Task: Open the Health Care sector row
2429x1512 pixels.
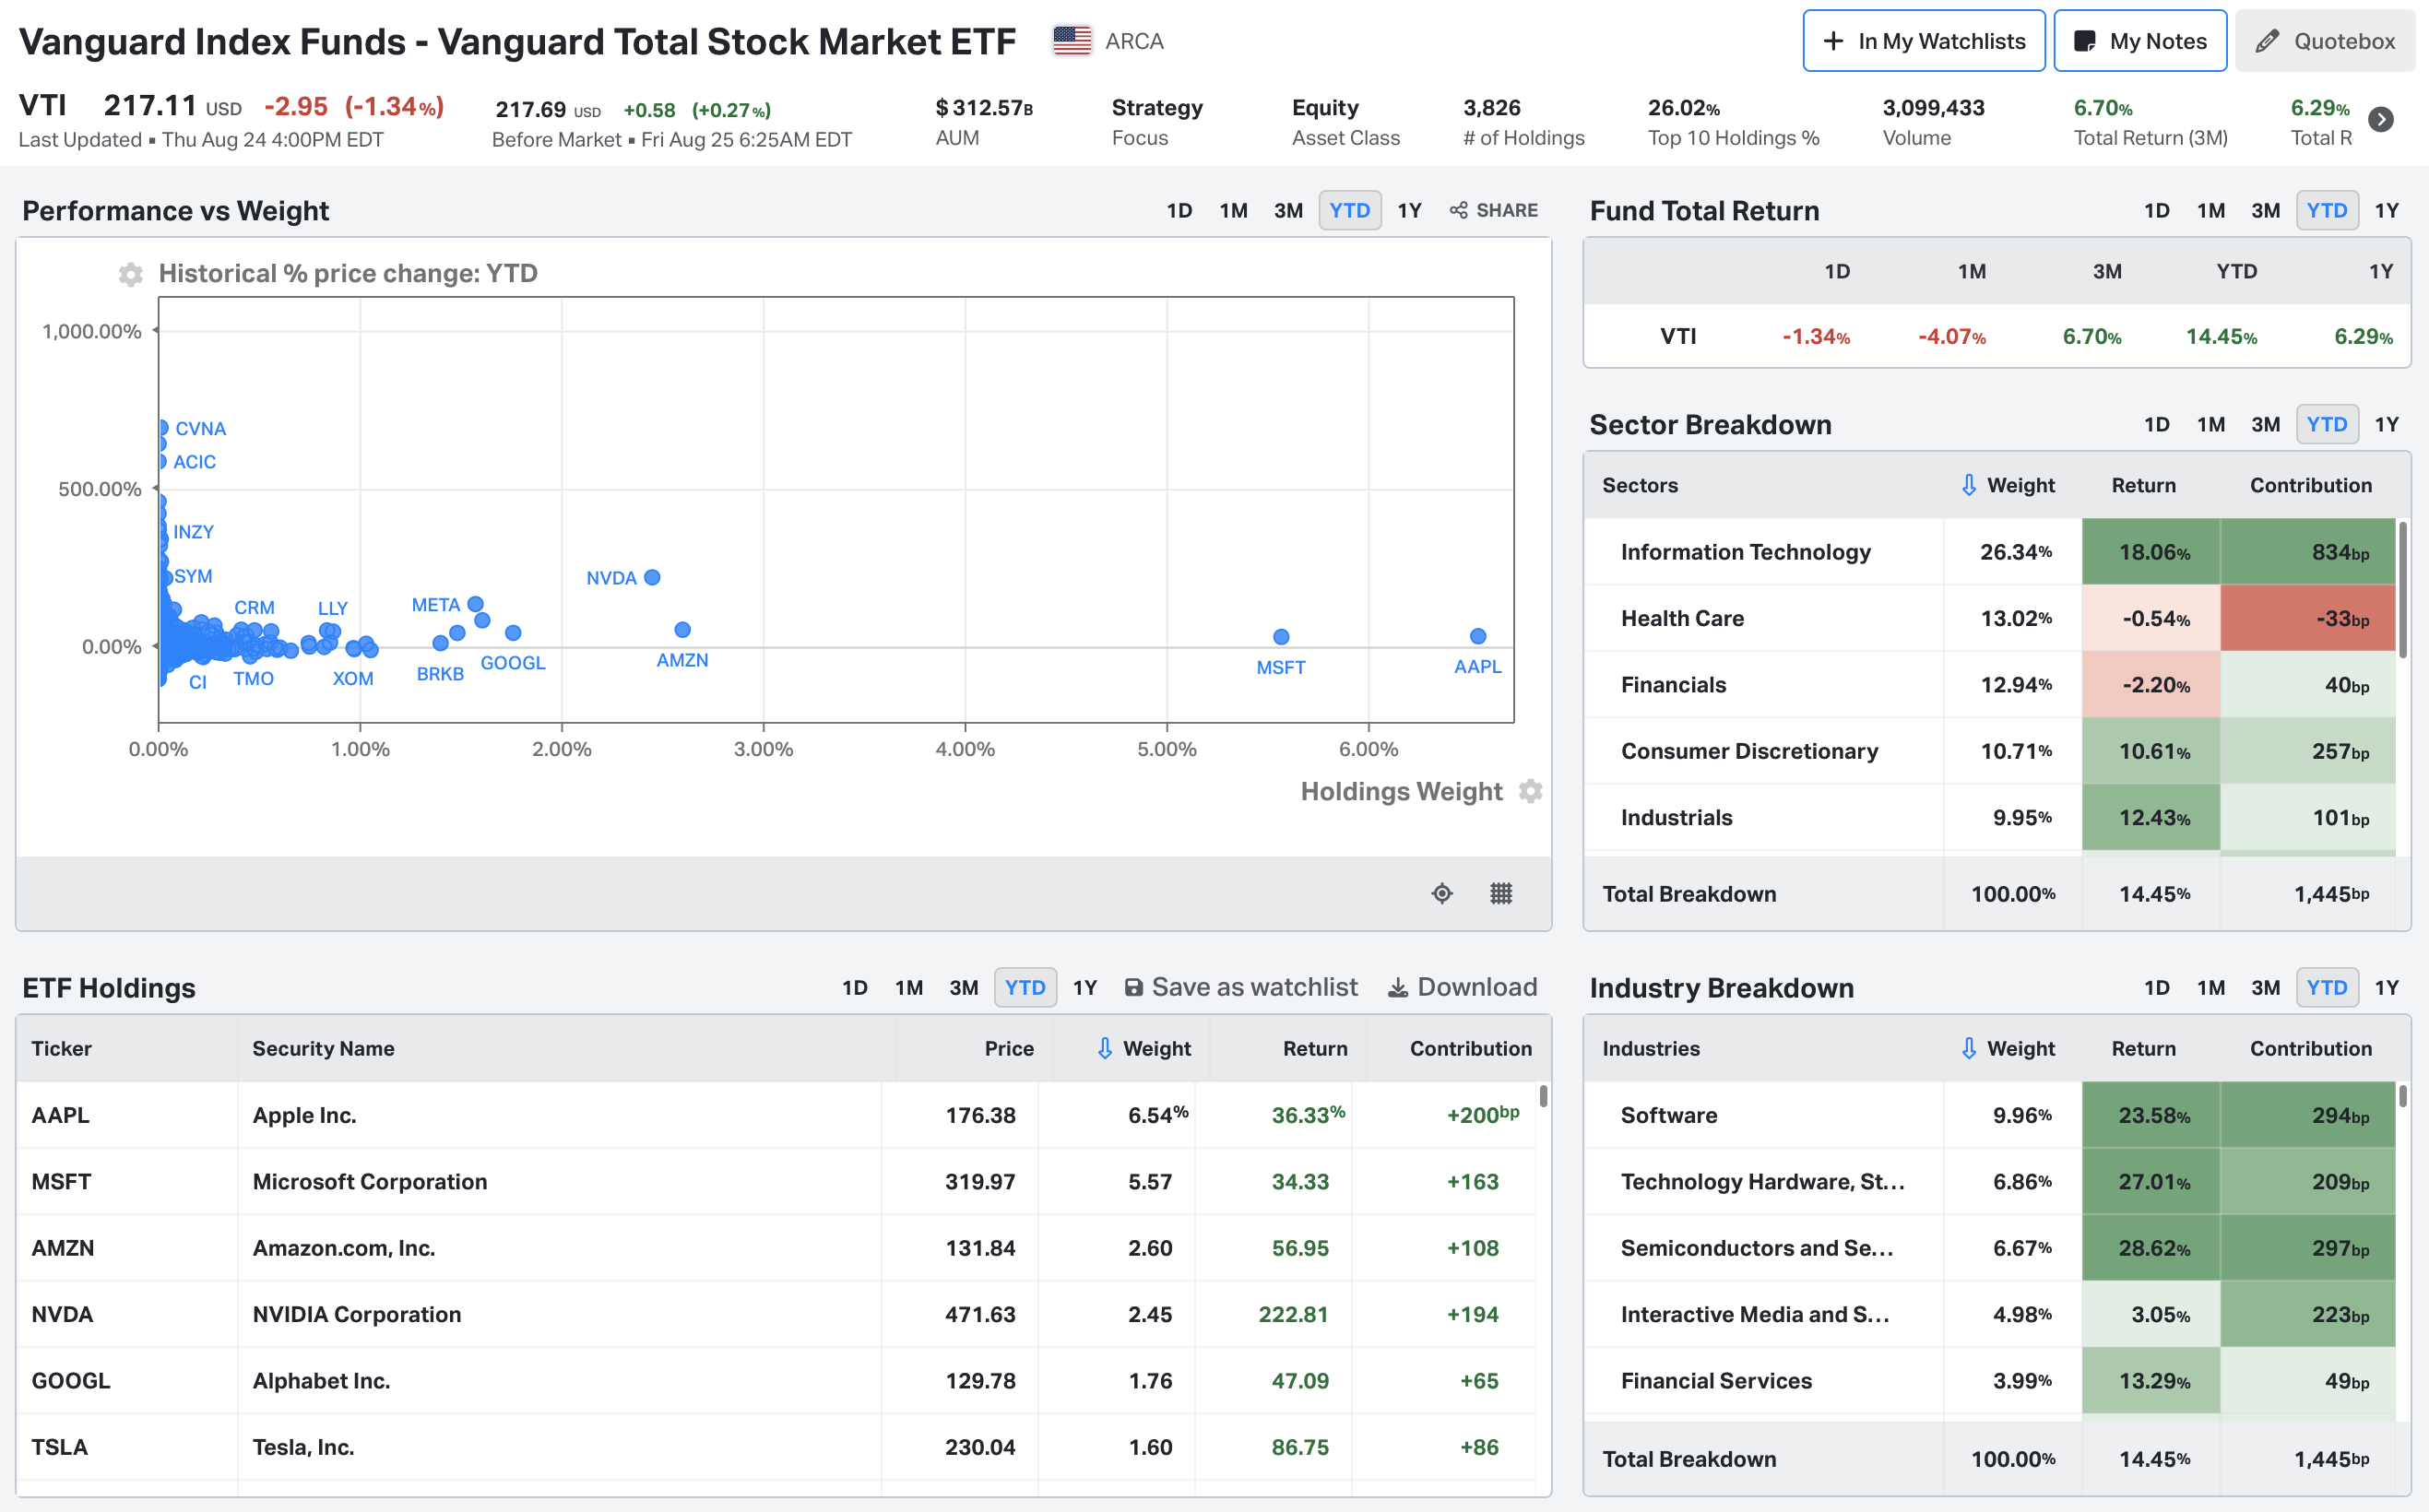Action: tap(1990, 618)
